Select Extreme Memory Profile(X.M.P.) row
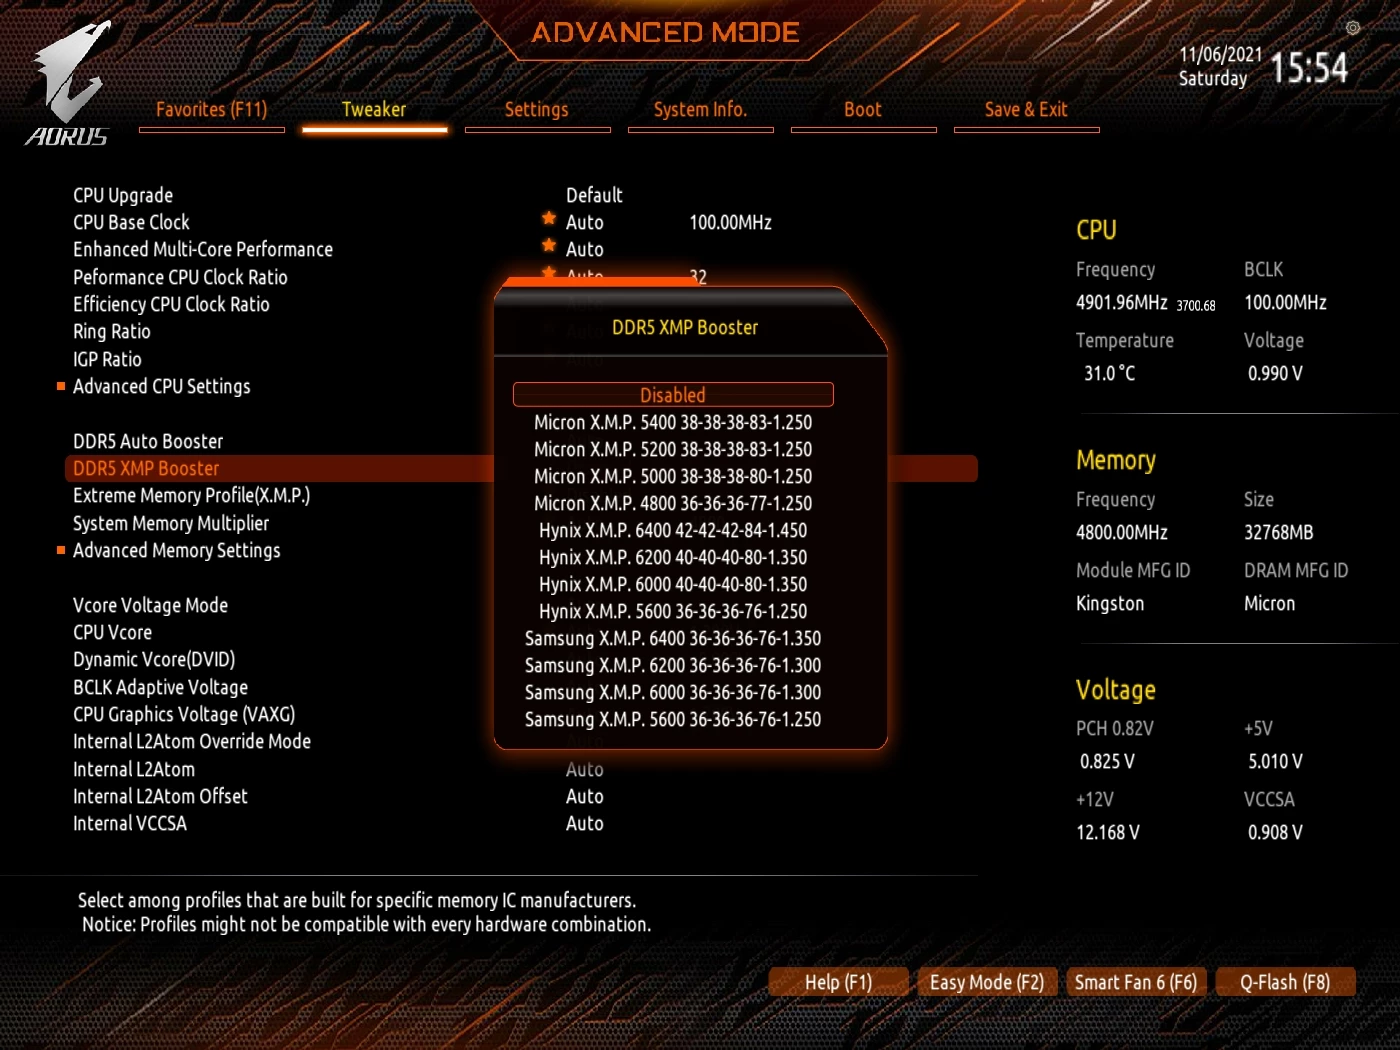The height and width of the screenshot is (1050, 1400). coord(192,495)
